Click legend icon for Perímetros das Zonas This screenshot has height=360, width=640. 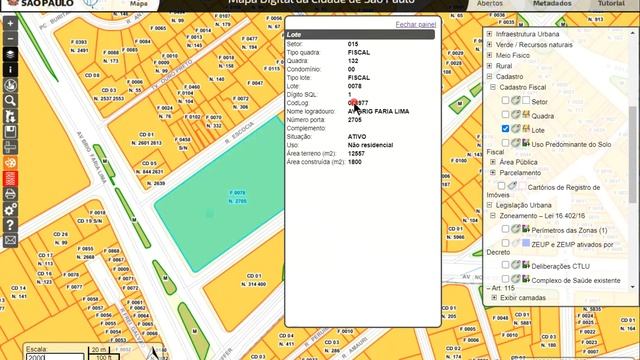526,229
